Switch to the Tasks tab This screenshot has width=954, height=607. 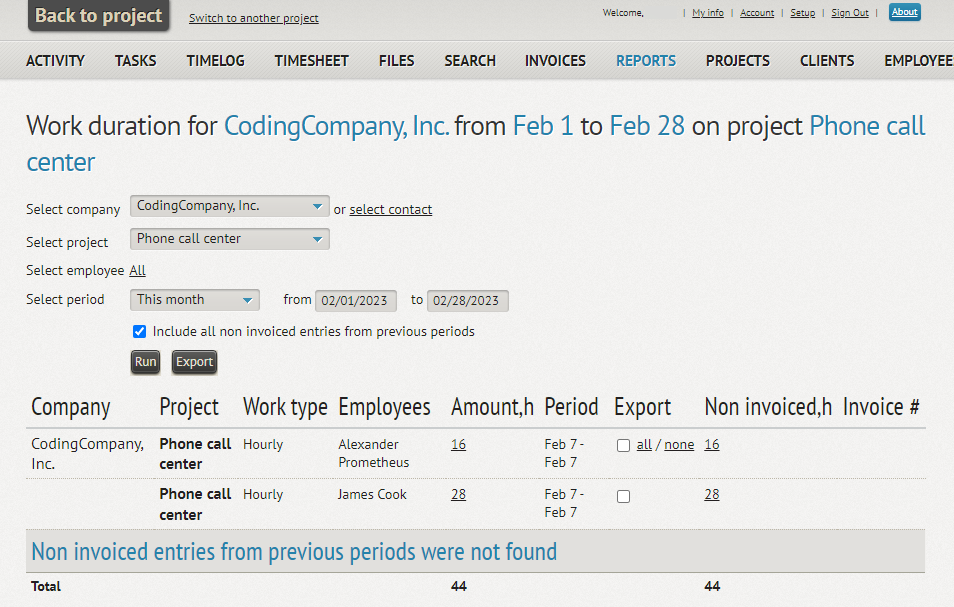point(135,61)
